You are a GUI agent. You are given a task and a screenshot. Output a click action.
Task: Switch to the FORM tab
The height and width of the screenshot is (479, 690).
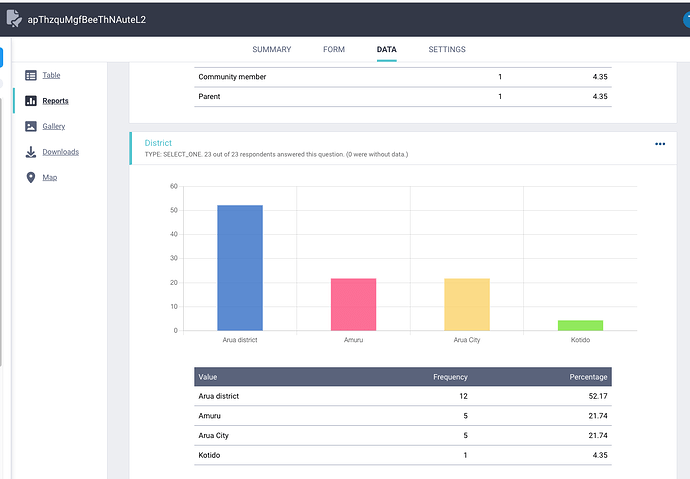pyautogui.click(x=334, y=49)
